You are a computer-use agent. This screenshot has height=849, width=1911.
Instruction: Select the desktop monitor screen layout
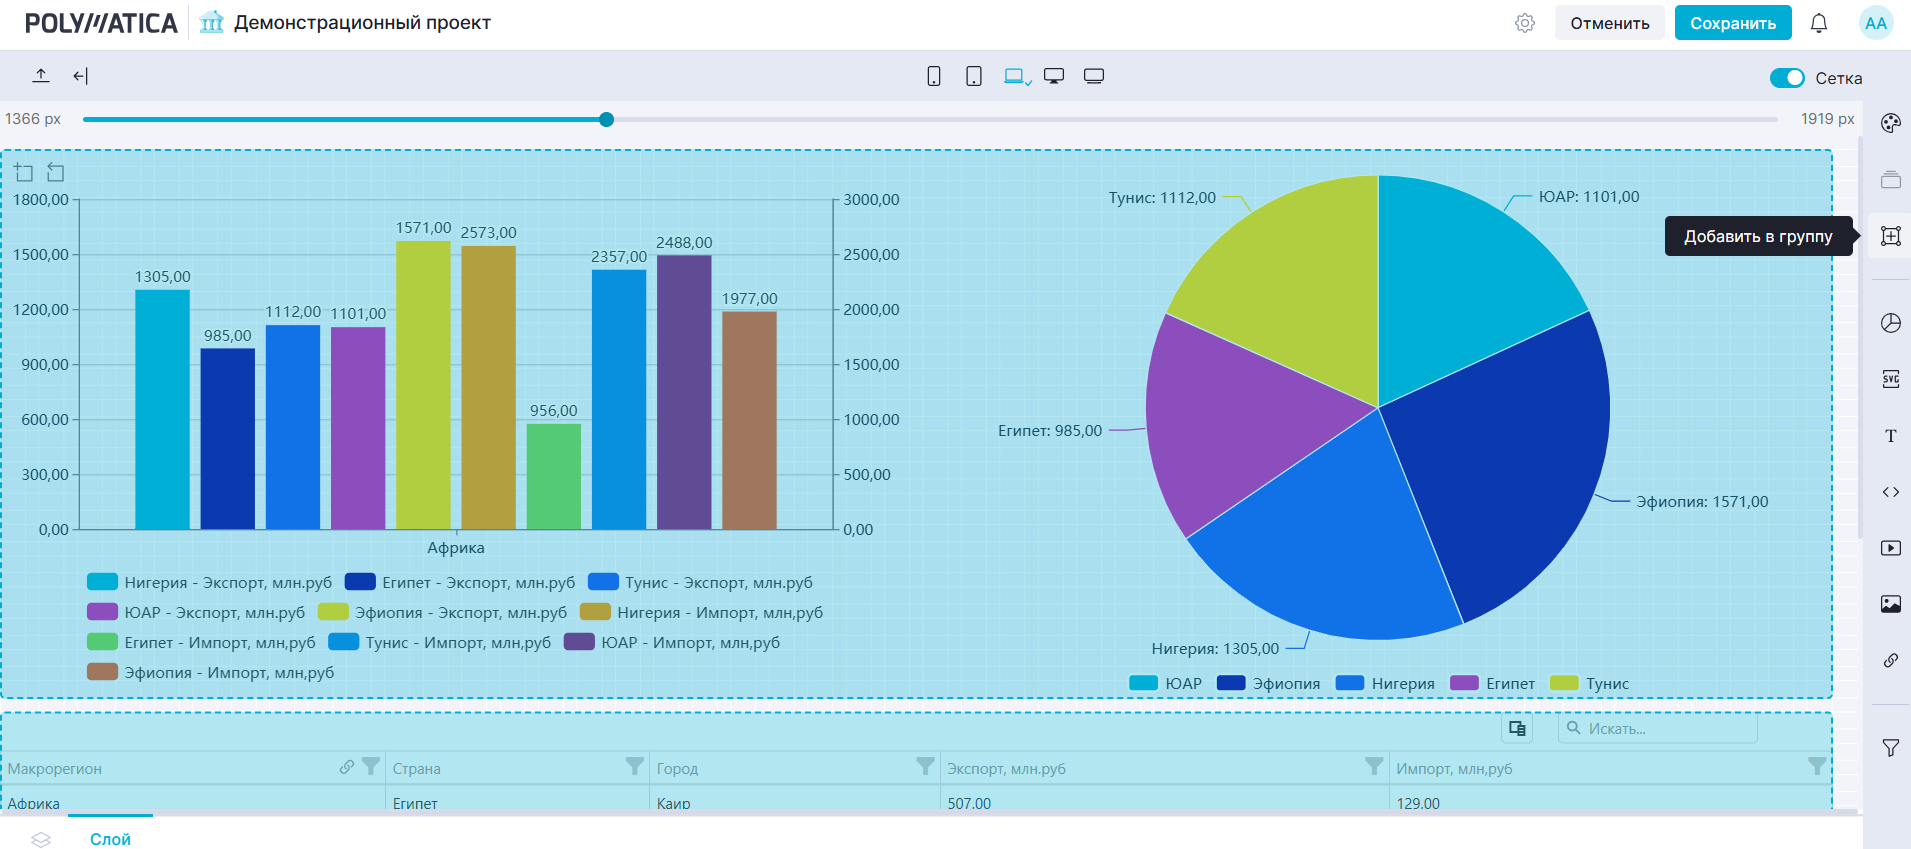pos(1054,76)
